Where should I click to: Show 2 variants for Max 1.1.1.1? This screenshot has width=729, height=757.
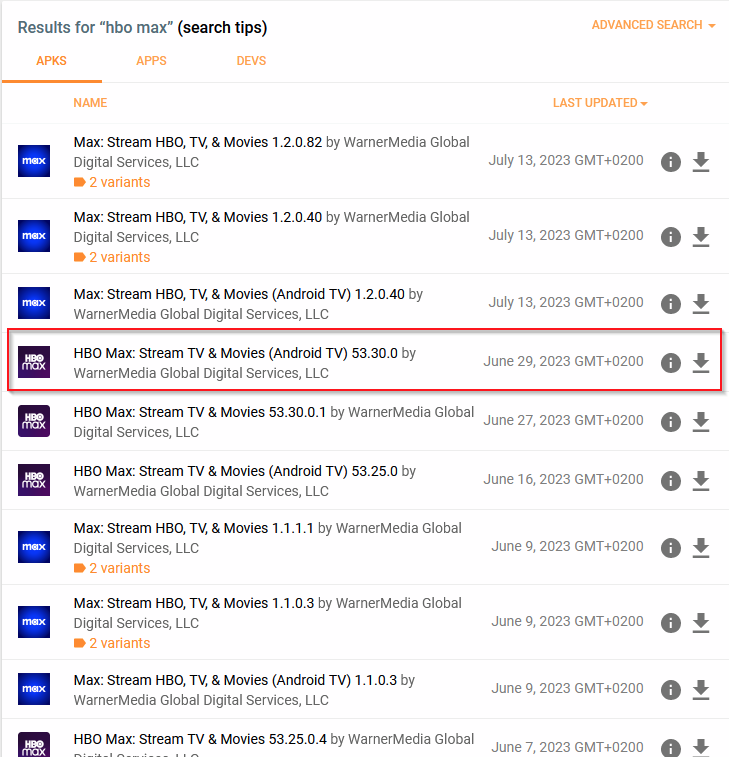112,568
